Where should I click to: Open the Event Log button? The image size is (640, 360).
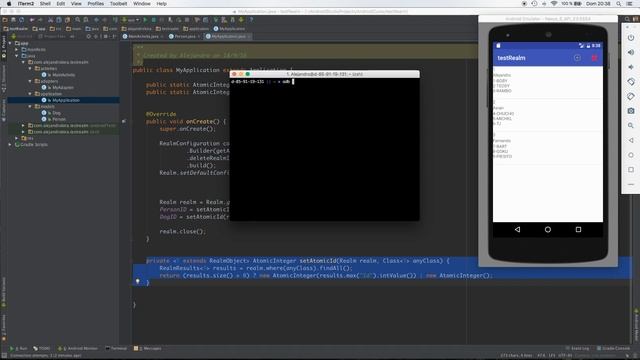577,349
